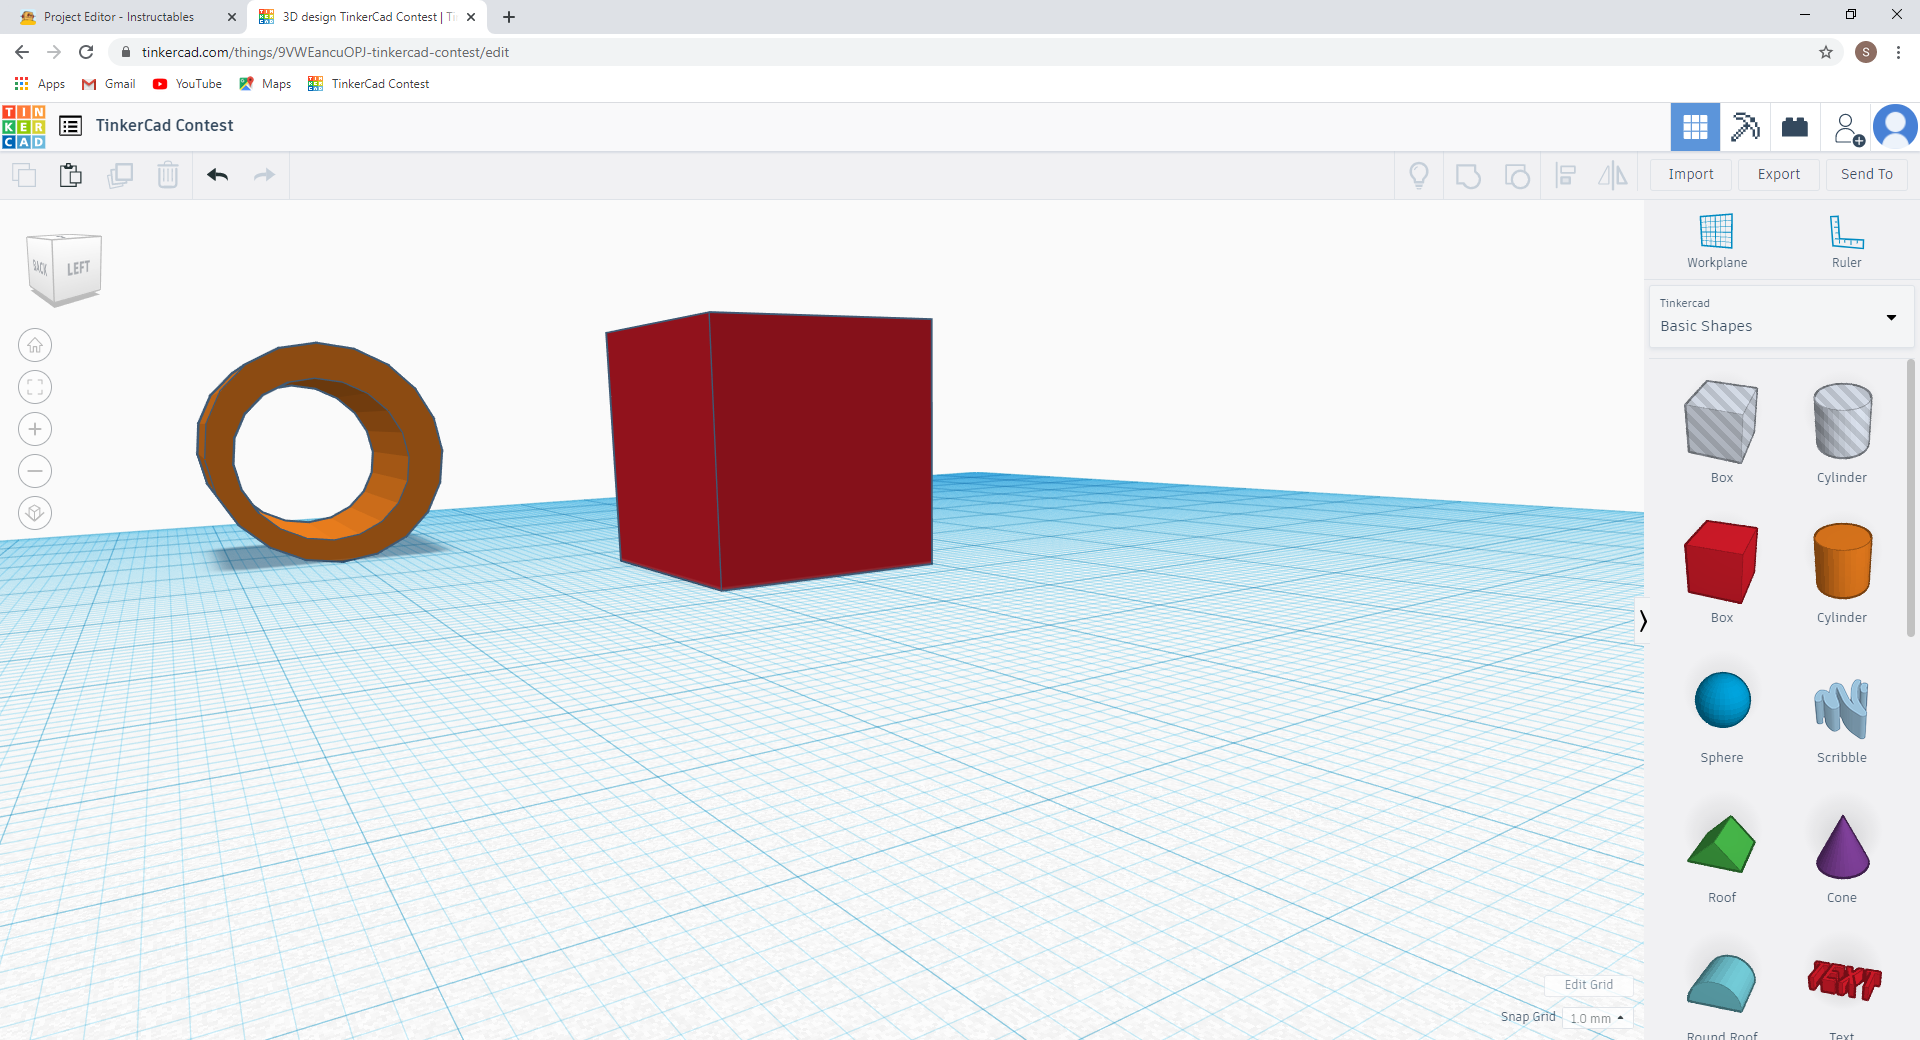Open the Snap Grid value dropdown
Viewport: 1920px width, 1040px height.
coord(1596,1017)
